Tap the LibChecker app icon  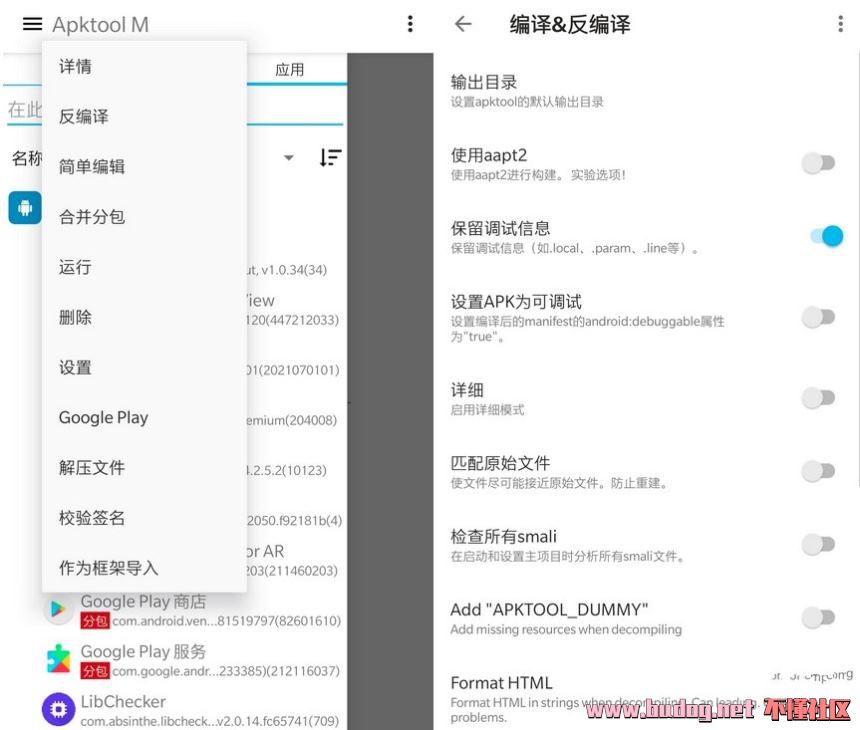(x=58, y=709)
